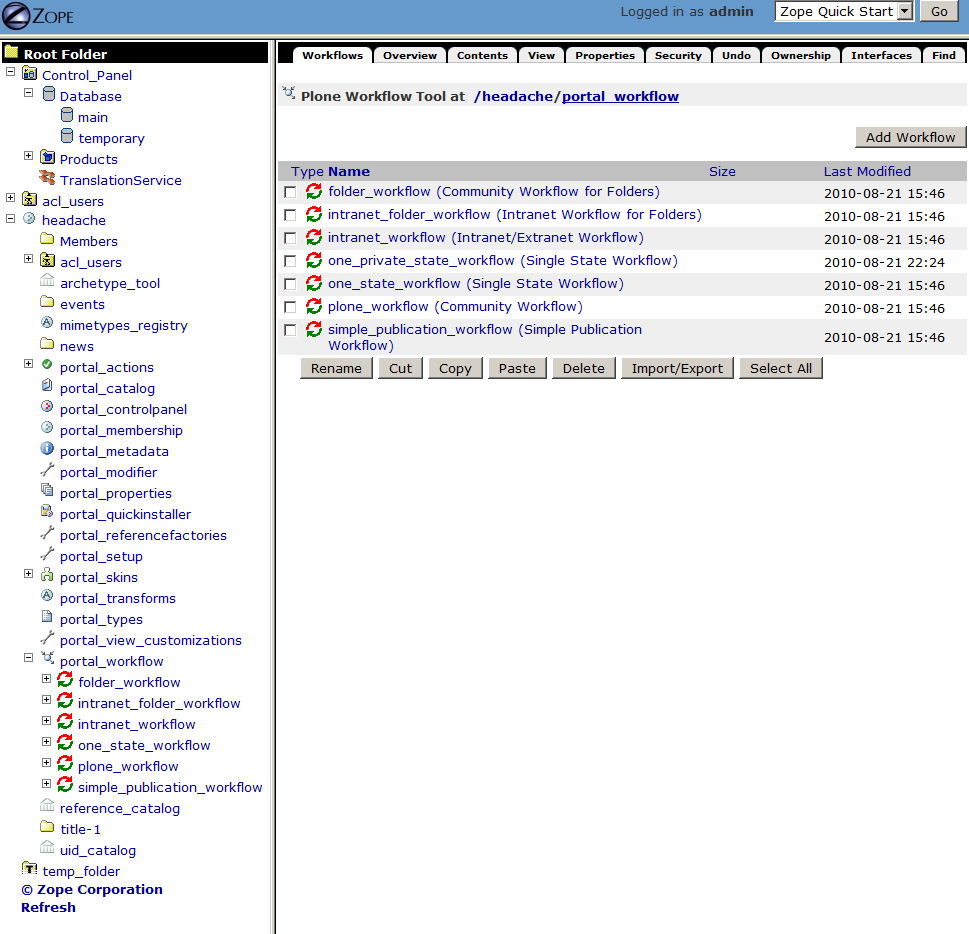Image resolution: width=969 pixels, height=934 pixels.
Task: Click the Delete button
Action: click(x=583, y=368)
